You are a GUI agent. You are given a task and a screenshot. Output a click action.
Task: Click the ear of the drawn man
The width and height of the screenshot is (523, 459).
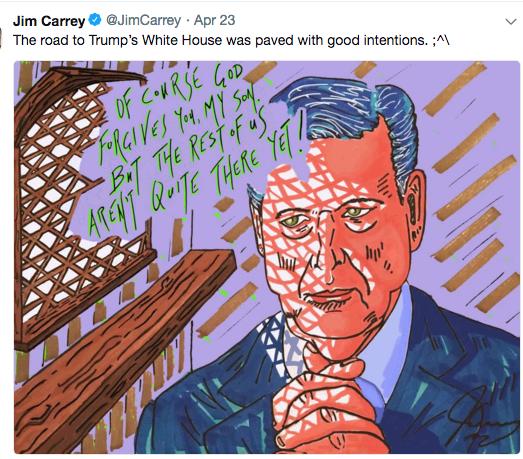[x=414, y=207]
